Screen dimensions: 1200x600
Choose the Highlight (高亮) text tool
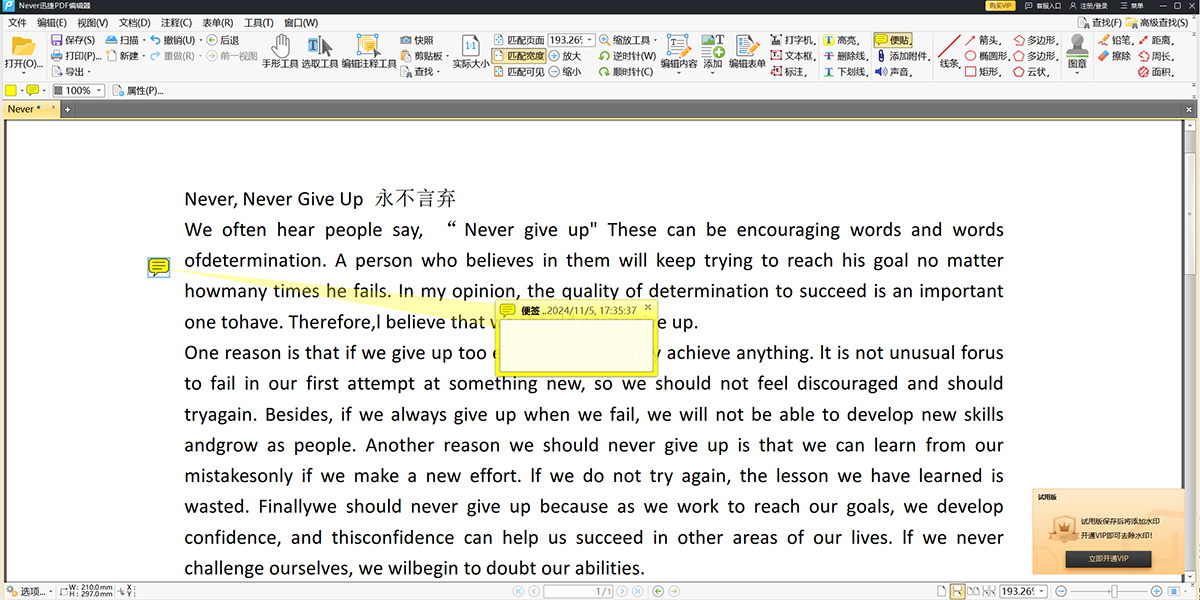coord(841,40)
